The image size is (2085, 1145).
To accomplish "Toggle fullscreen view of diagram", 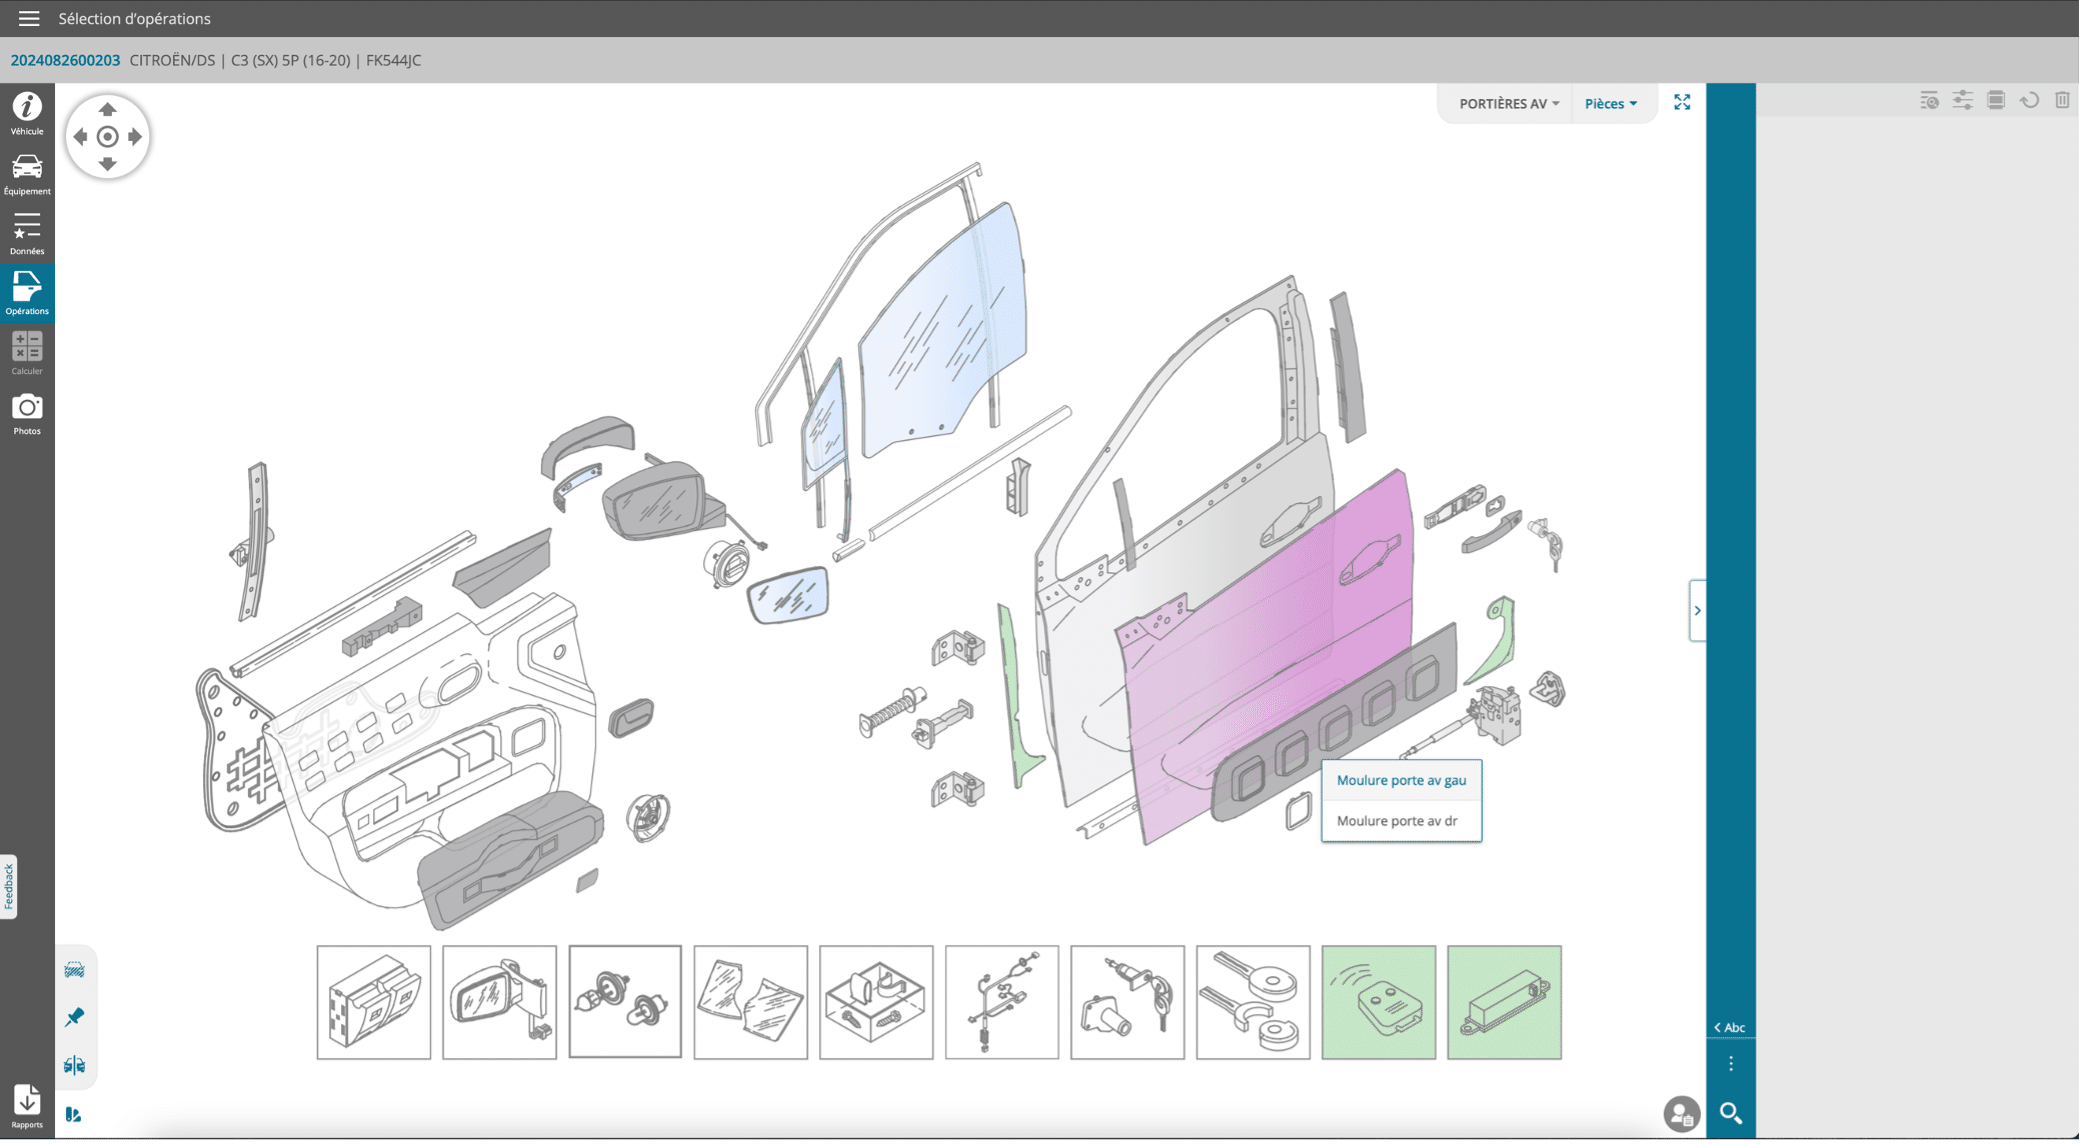I will pyautogui.click(x=1682, y=103).
